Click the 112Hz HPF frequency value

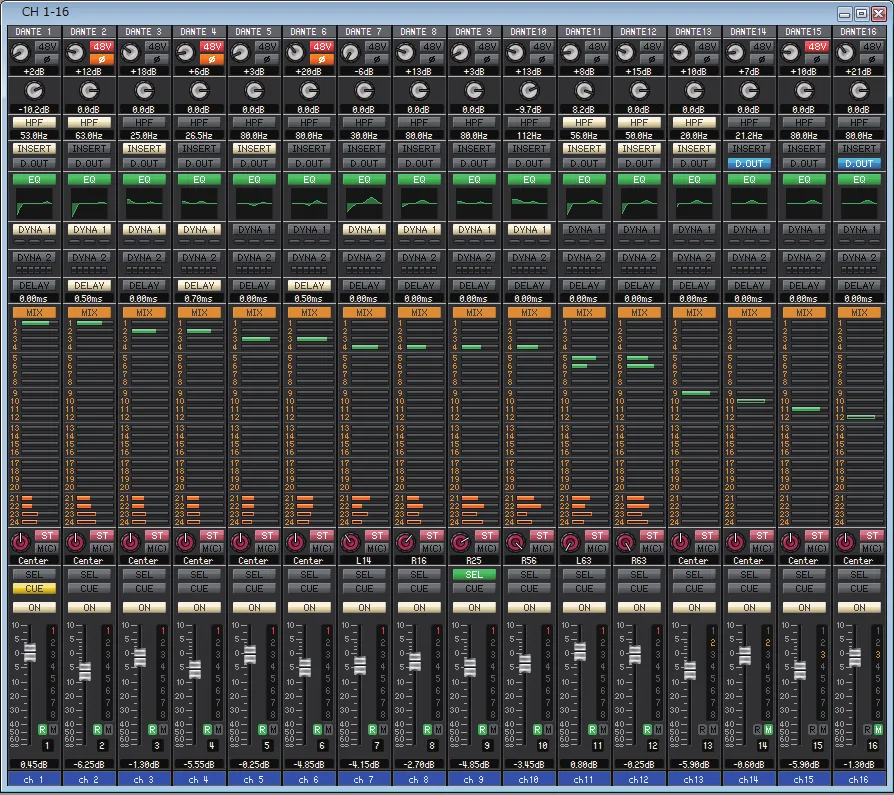(529, 136)
